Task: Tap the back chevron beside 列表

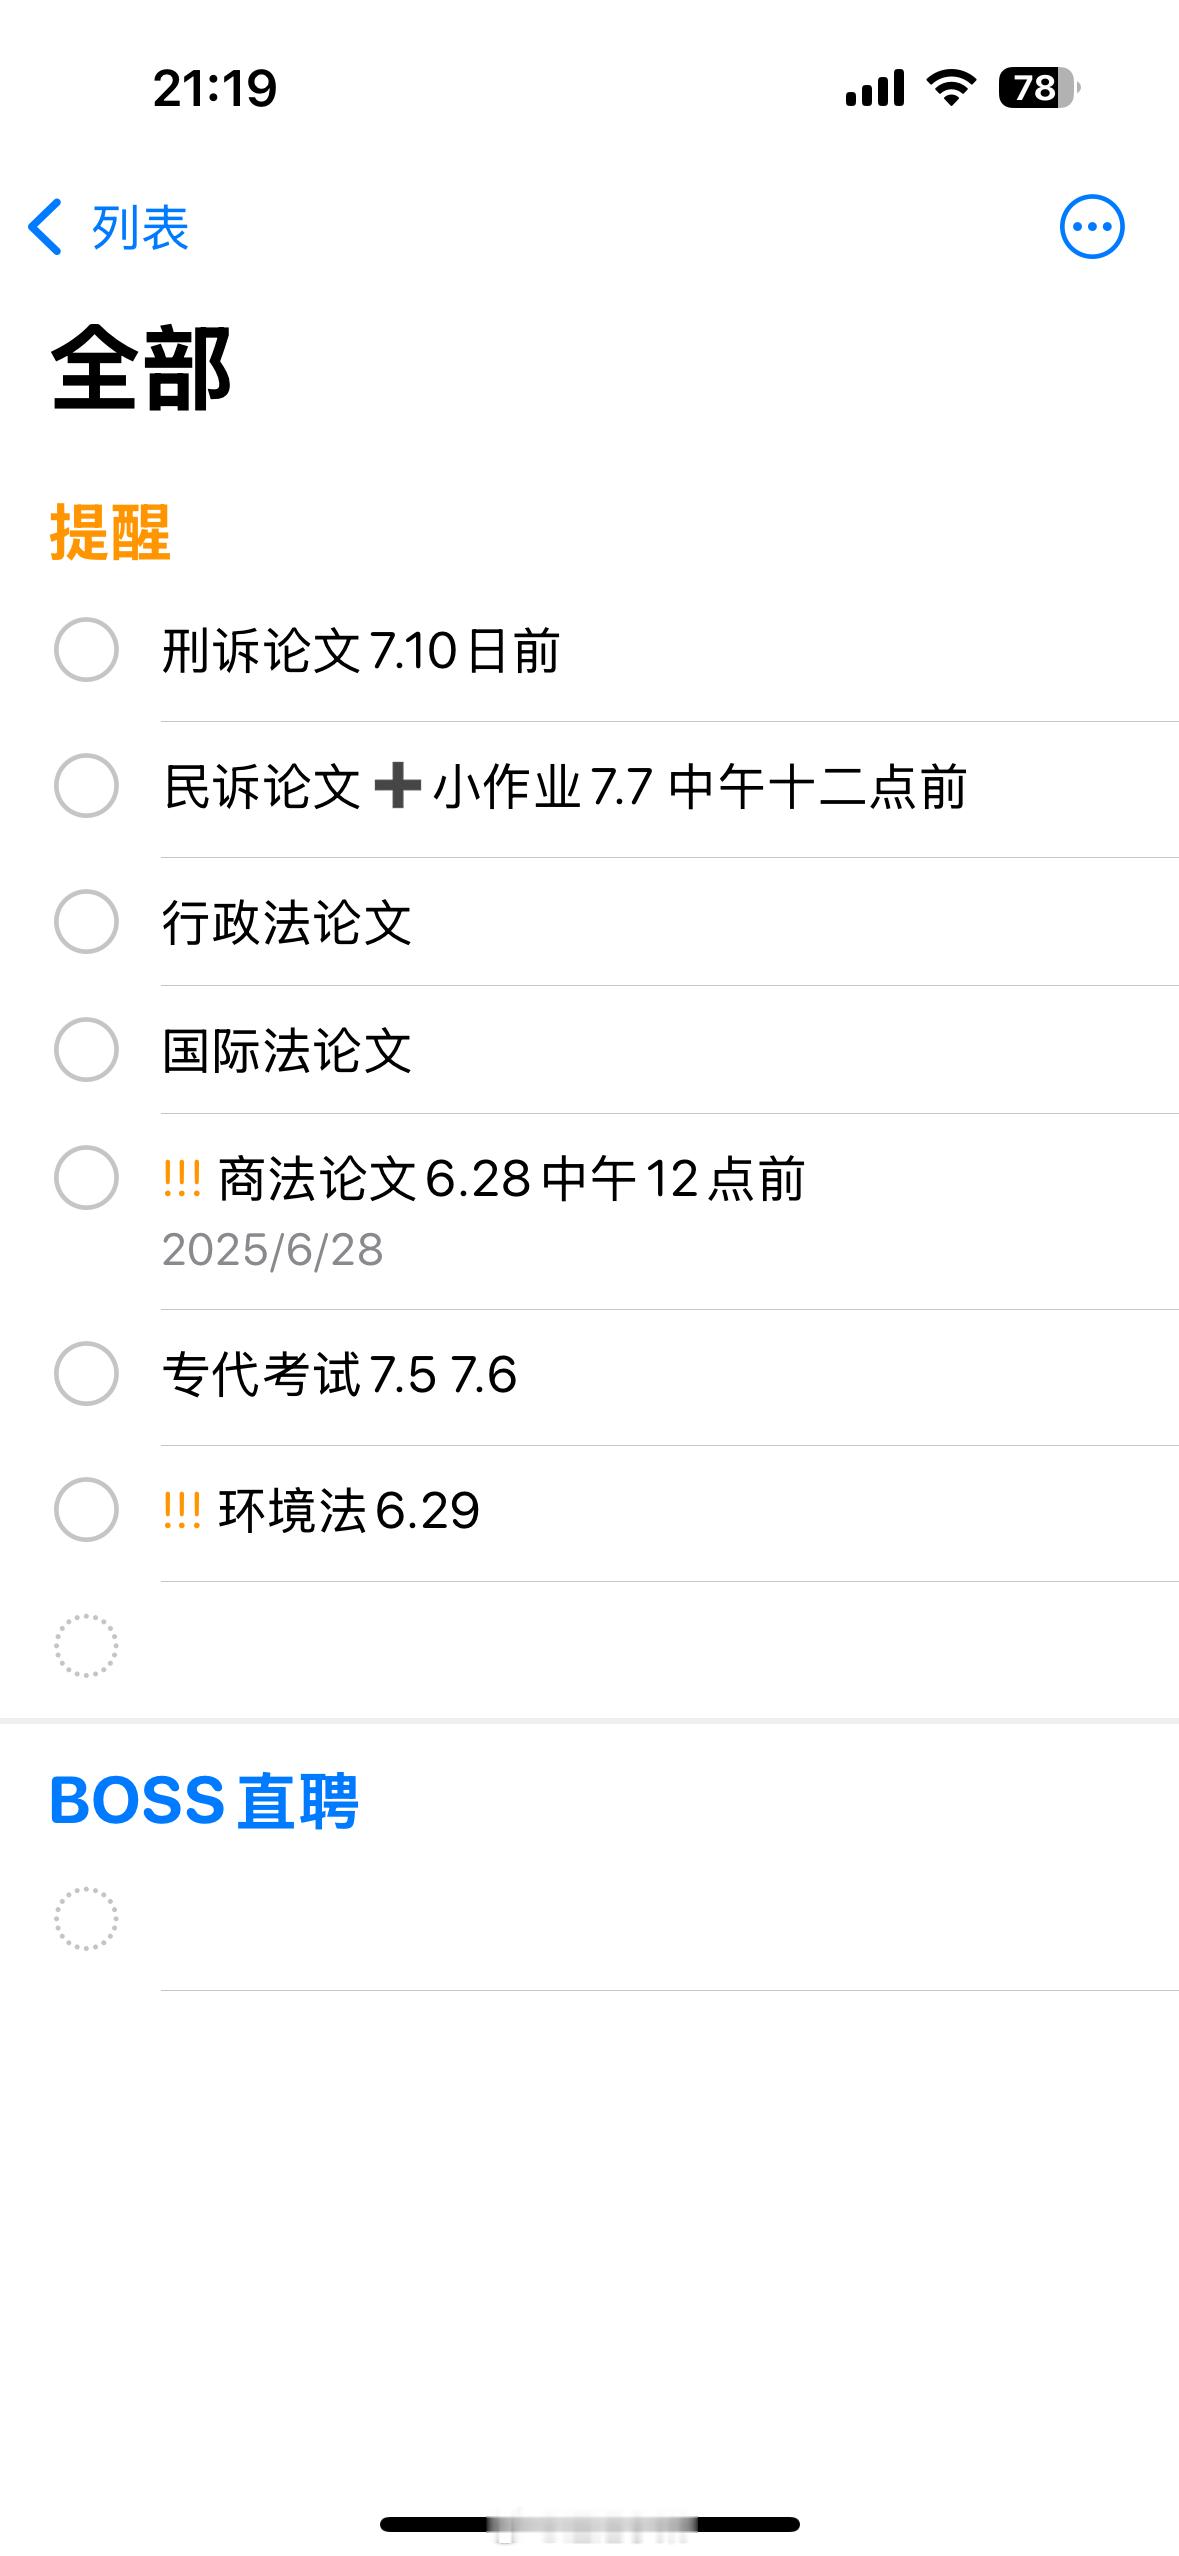Action: 45,227
